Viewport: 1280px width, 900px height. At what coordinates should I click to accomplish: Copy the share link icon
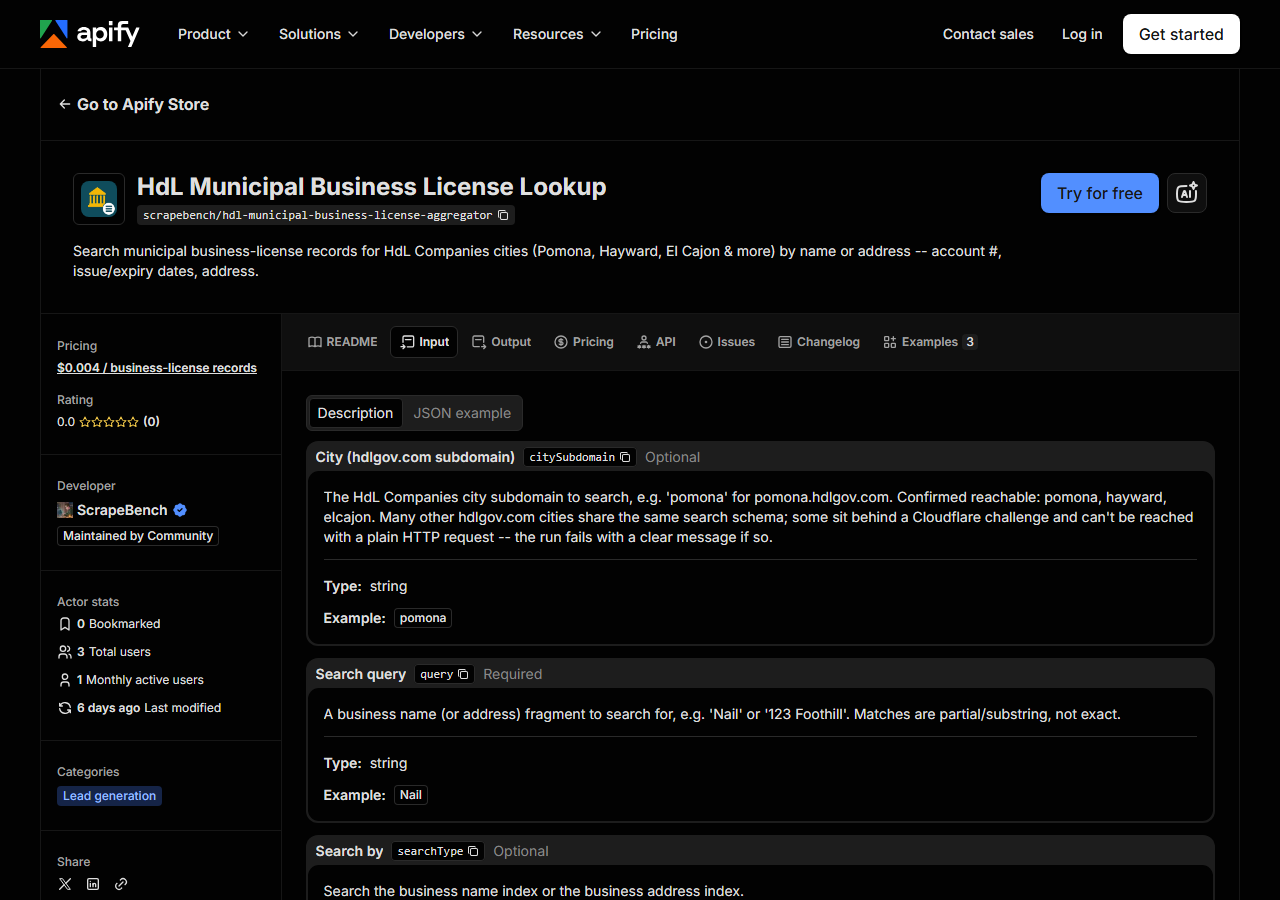[x=121, y=884]
